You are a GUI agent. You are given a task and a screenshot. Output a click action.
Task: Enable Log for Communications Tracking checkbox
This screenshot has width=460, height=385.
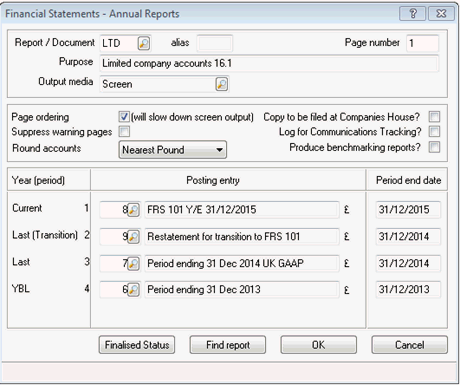434,131
